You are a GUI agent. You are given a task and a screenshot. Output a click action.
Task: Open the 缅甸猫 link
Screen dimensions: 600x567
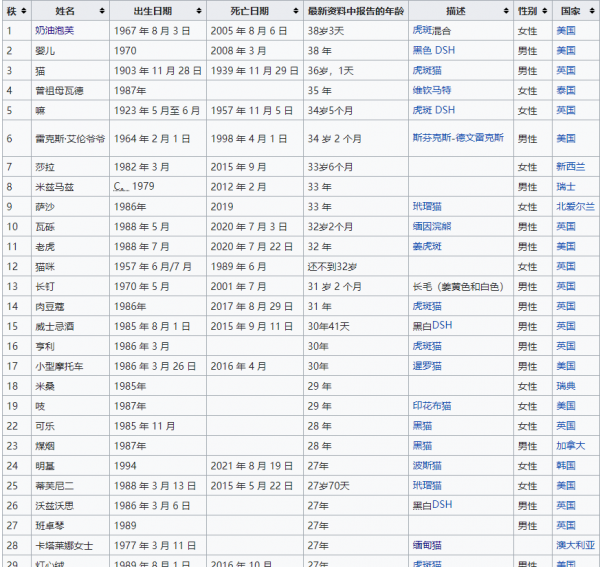point(427,545)
